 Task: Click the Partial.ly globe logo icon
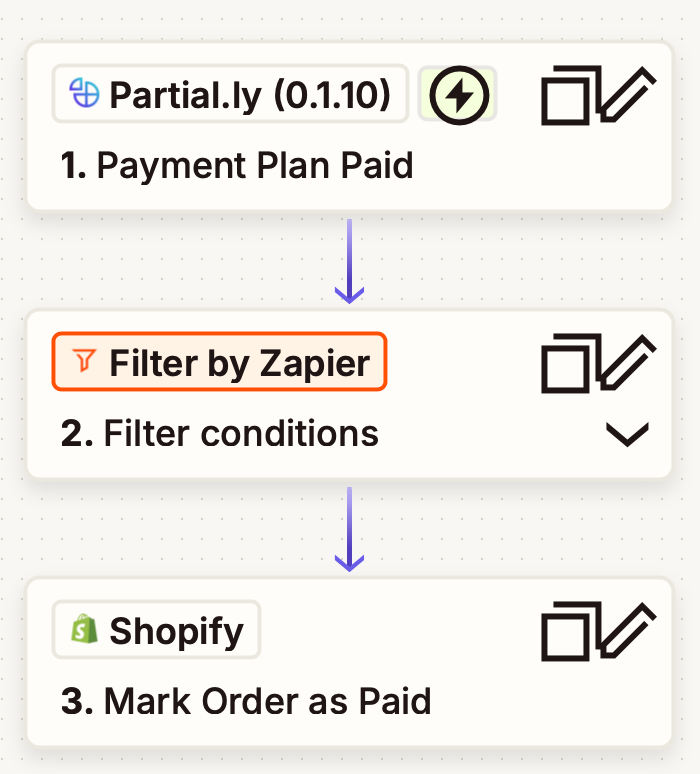84,95
